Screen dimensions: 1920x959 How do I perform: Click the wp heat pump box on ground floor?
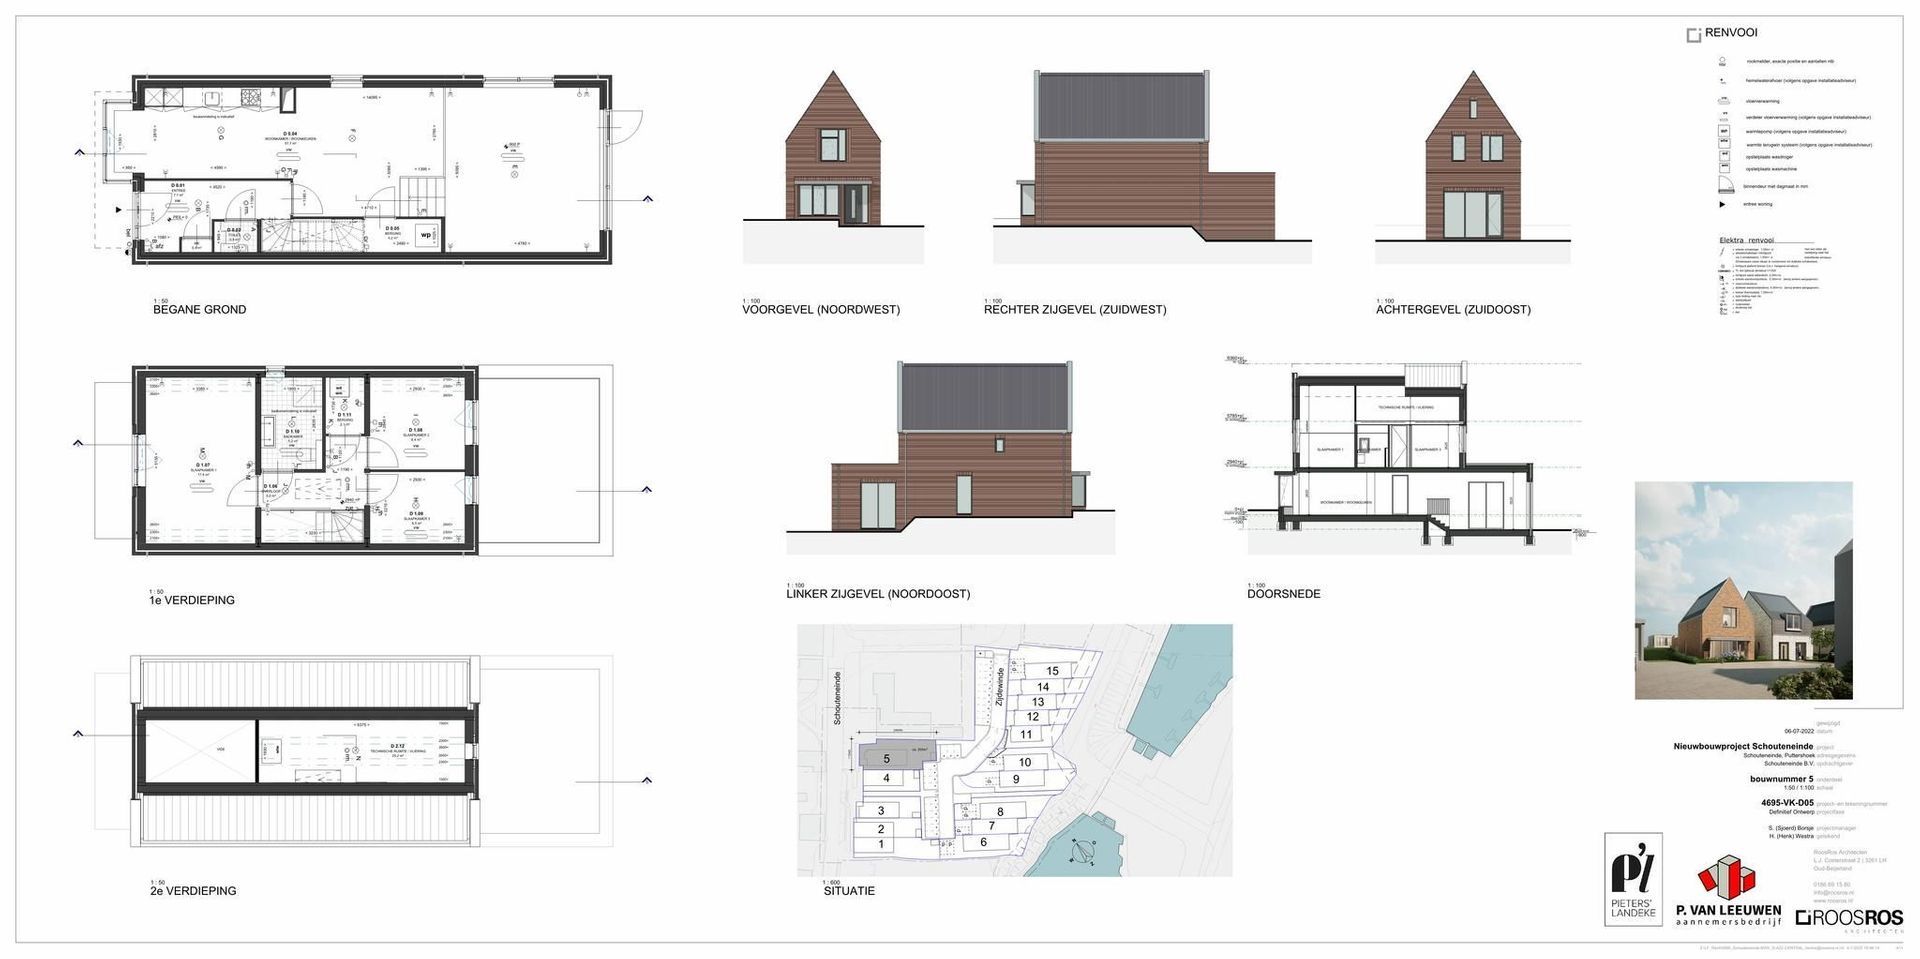[426, 236]
